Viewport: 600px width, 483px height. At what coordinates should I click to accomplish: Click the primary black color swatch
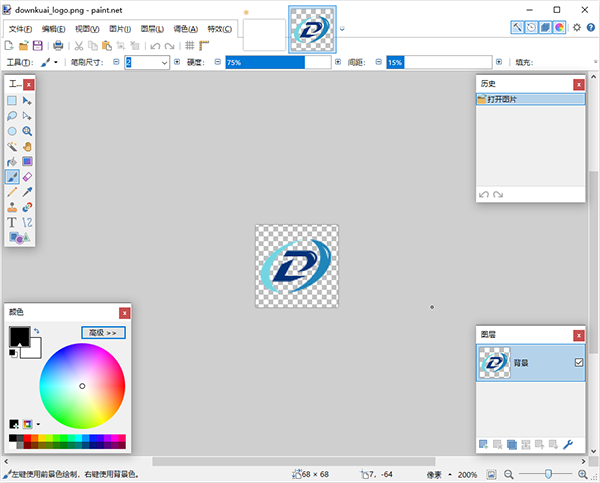[20, 337]
